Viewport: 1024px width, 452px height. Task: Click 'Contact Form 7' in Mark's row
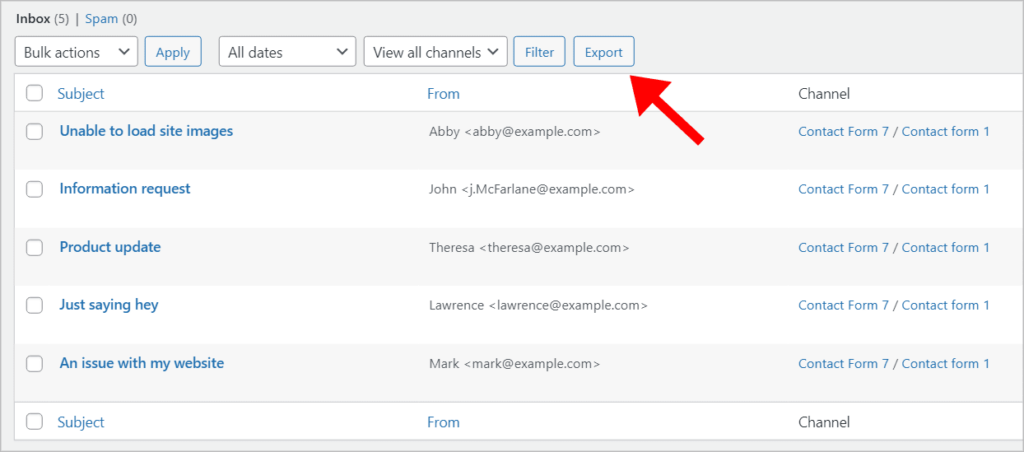pos(844,363)
